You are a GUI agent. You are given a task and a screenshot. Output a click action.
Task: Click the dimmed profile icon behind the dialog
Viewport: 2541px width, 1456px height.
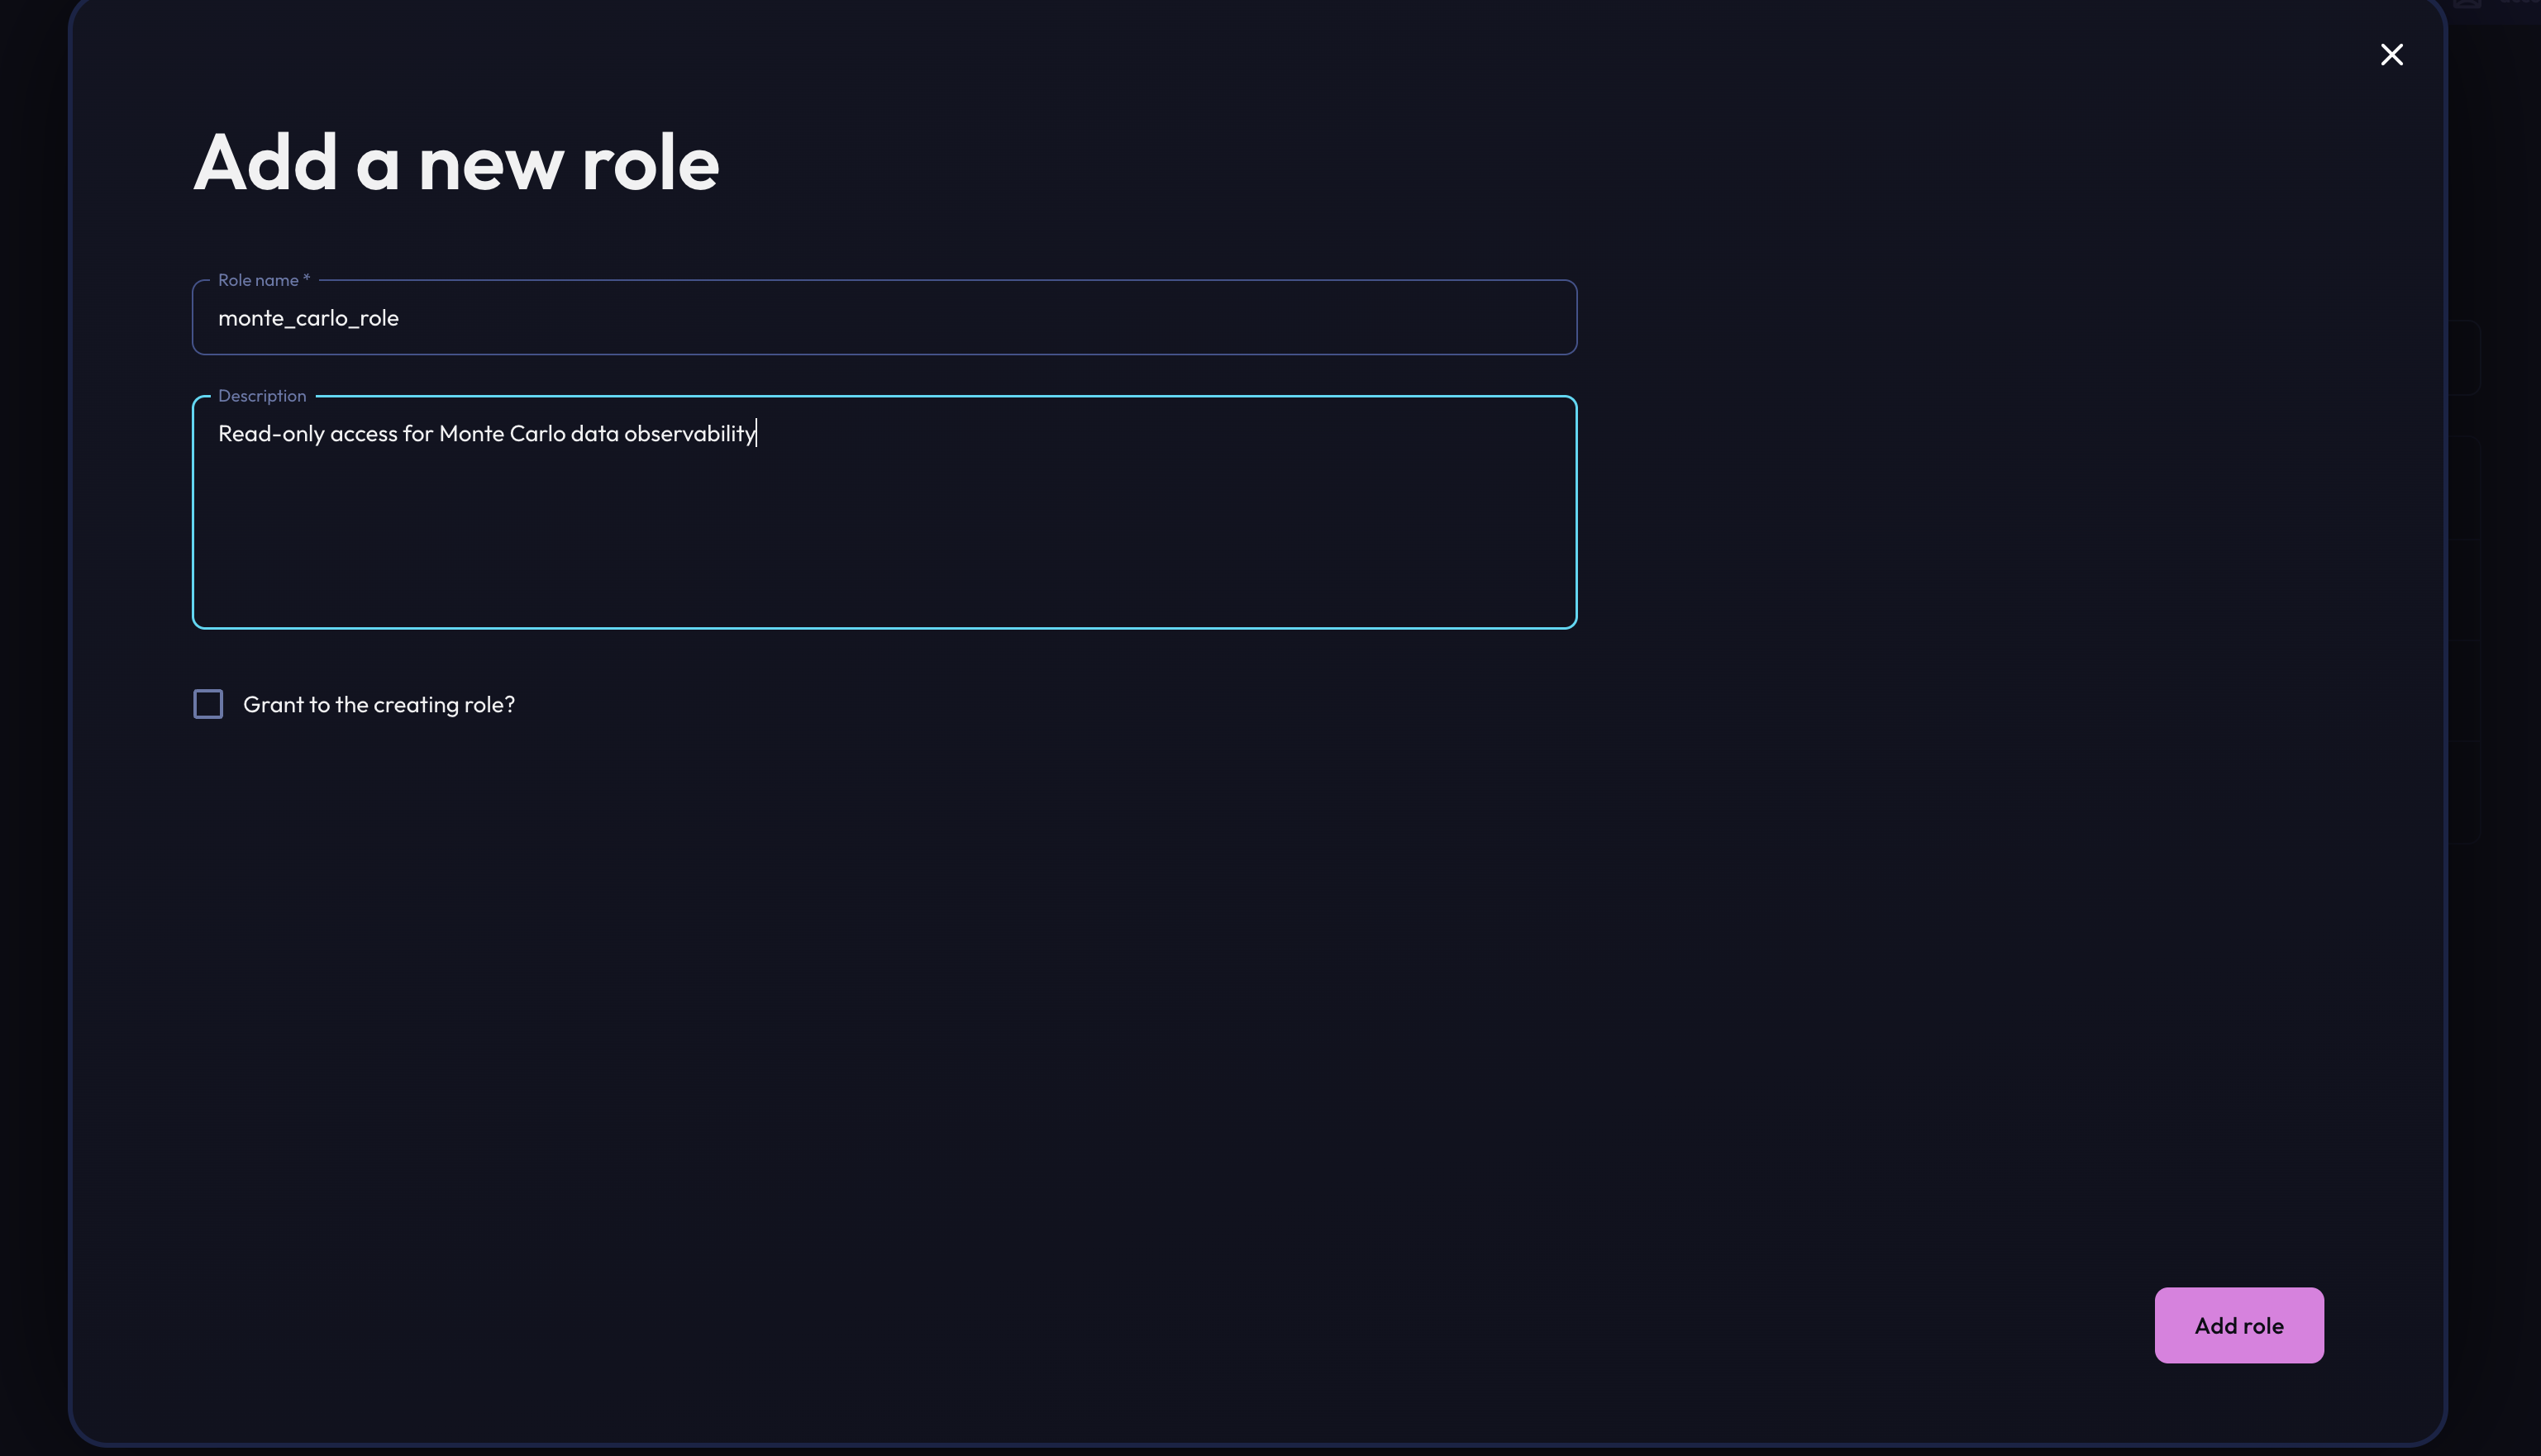coord(2467,4)
